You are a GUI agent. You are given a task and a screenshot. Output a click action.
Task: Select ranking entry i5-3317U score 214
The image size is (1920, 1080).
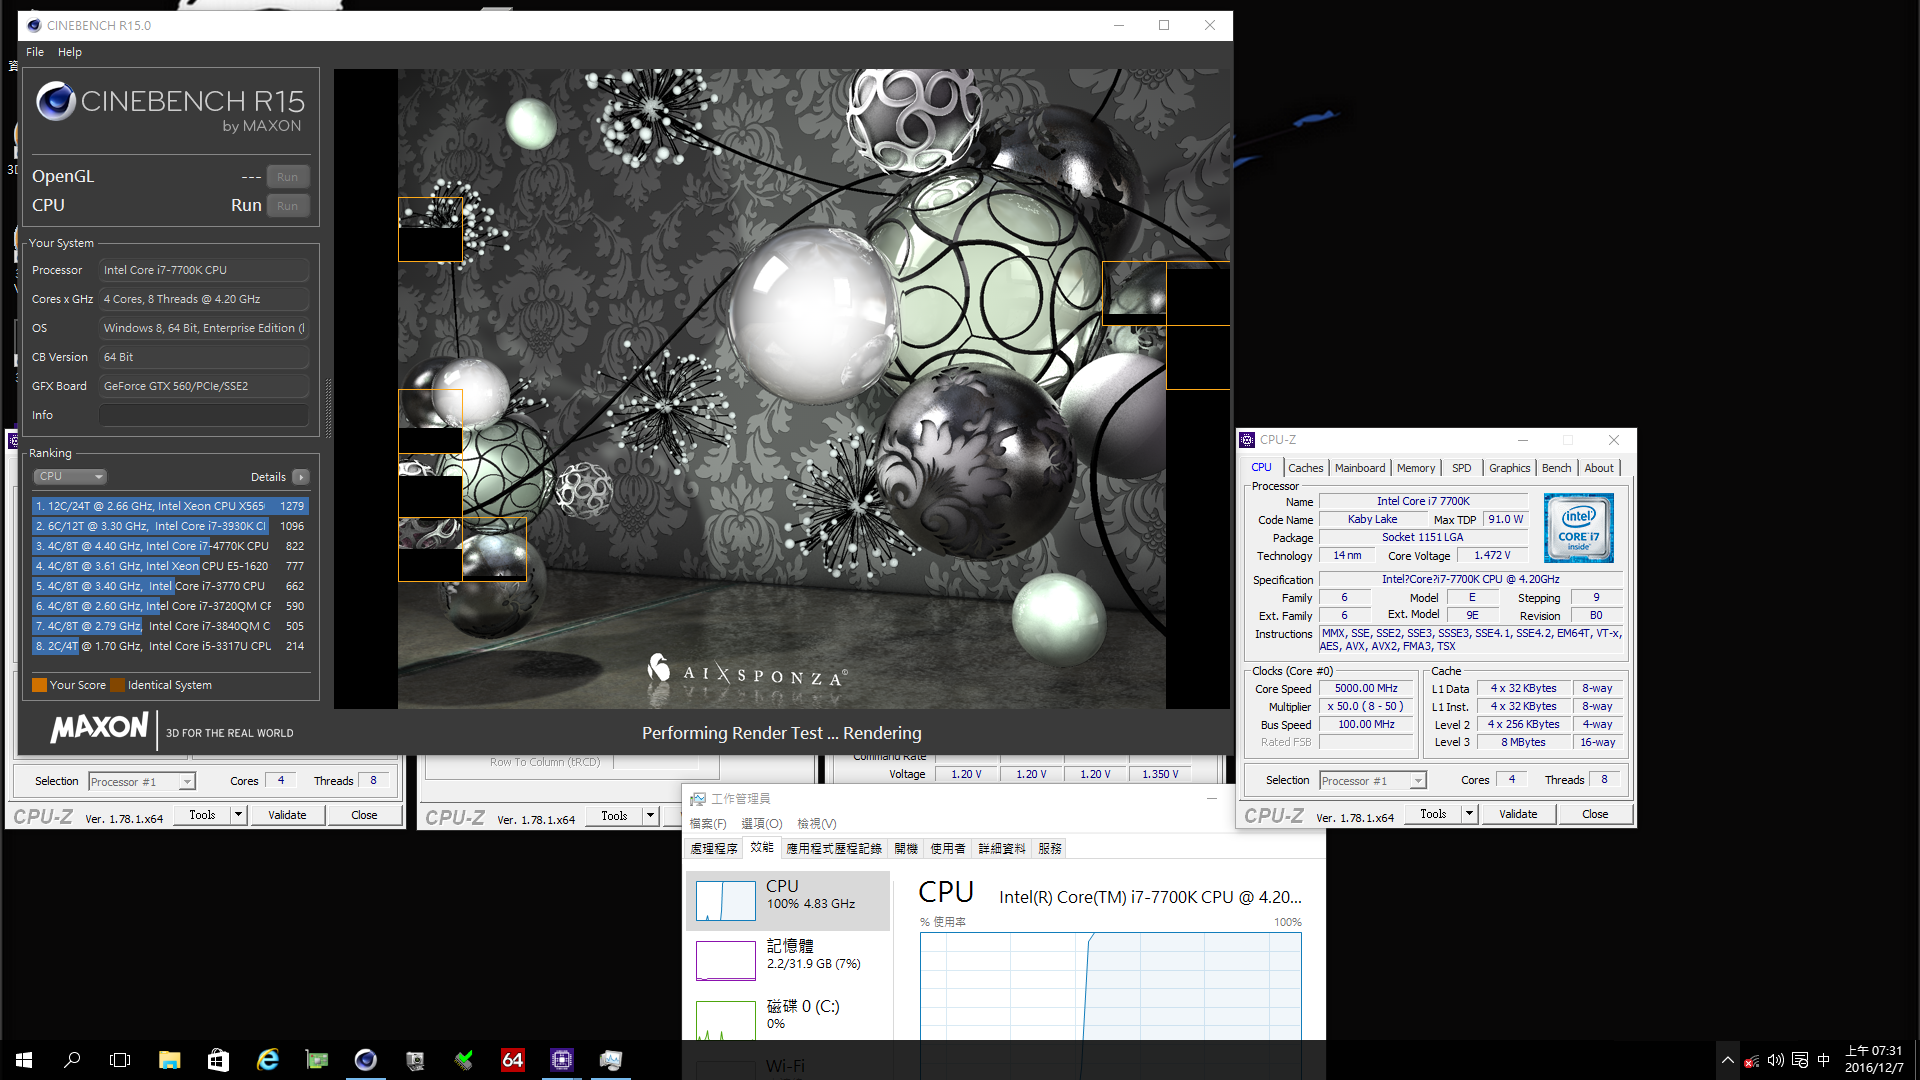coord(170,646)
